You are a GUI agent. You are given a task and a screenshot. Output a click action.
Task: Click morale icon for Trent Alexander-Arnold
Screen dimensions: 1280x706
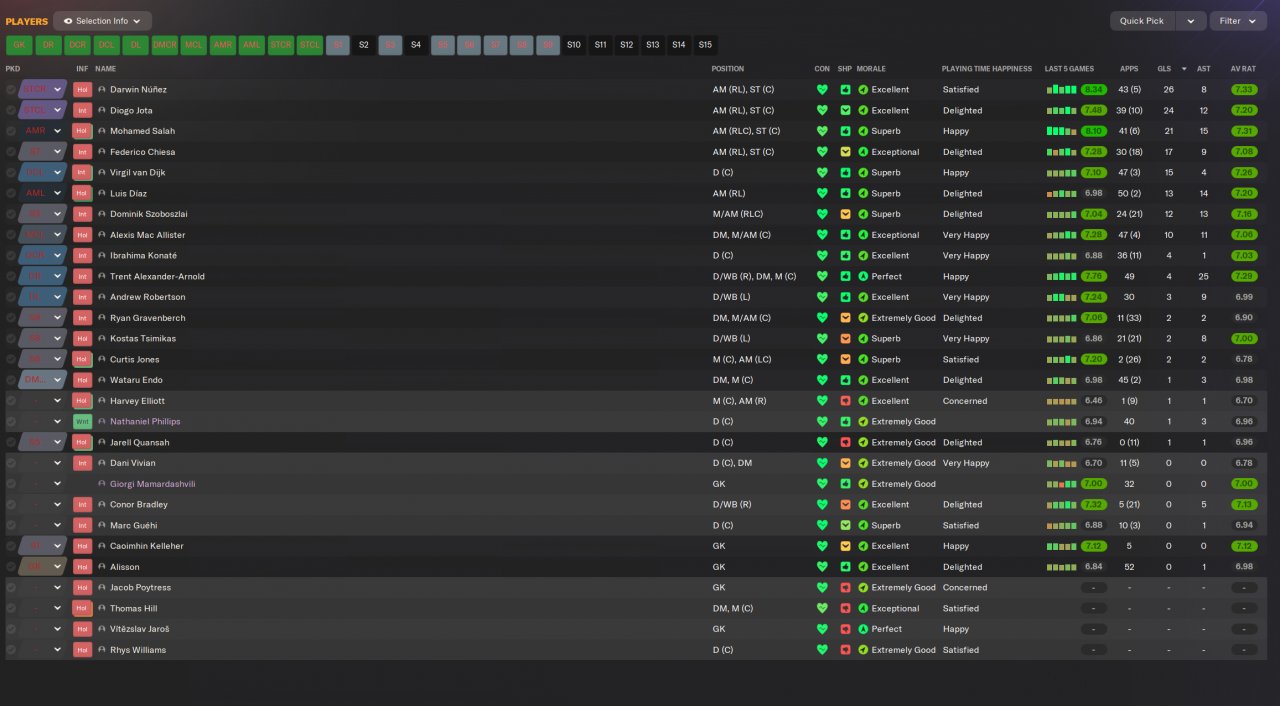click(863, 277)
